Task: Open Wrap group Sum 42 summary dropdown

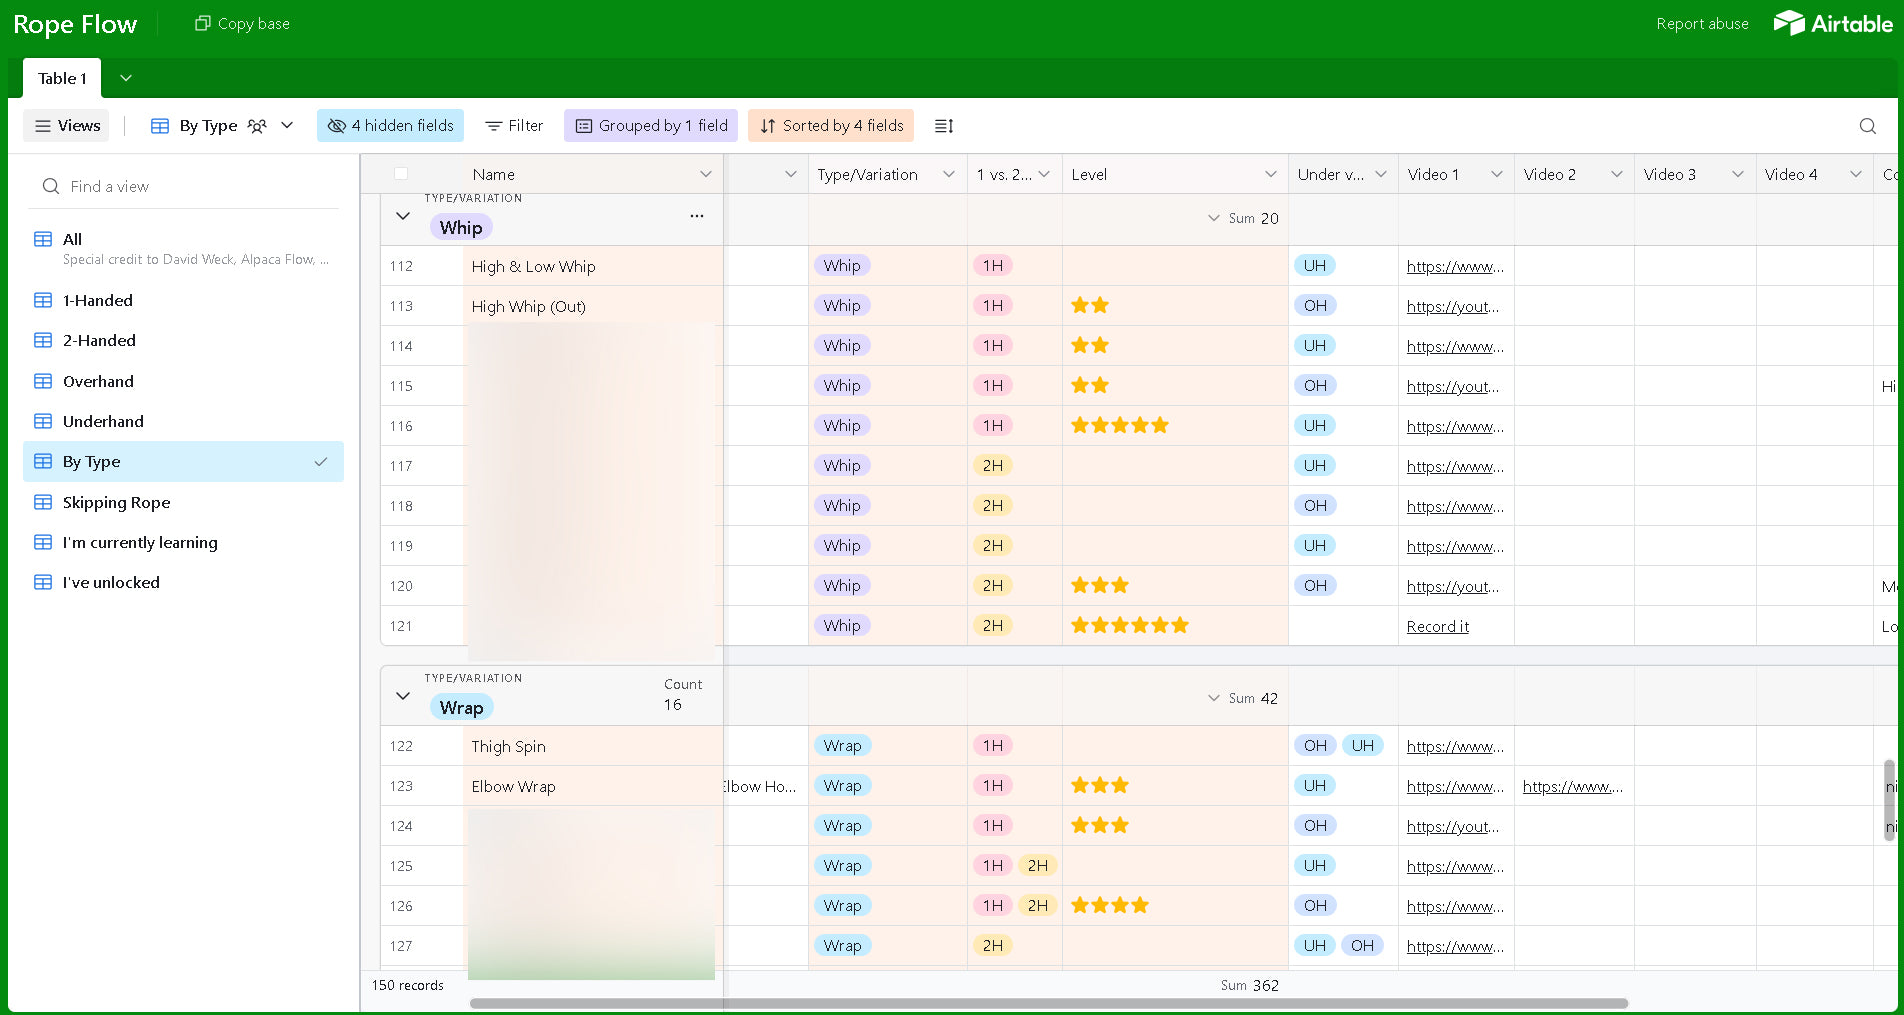Action: tap(1243, 698)
